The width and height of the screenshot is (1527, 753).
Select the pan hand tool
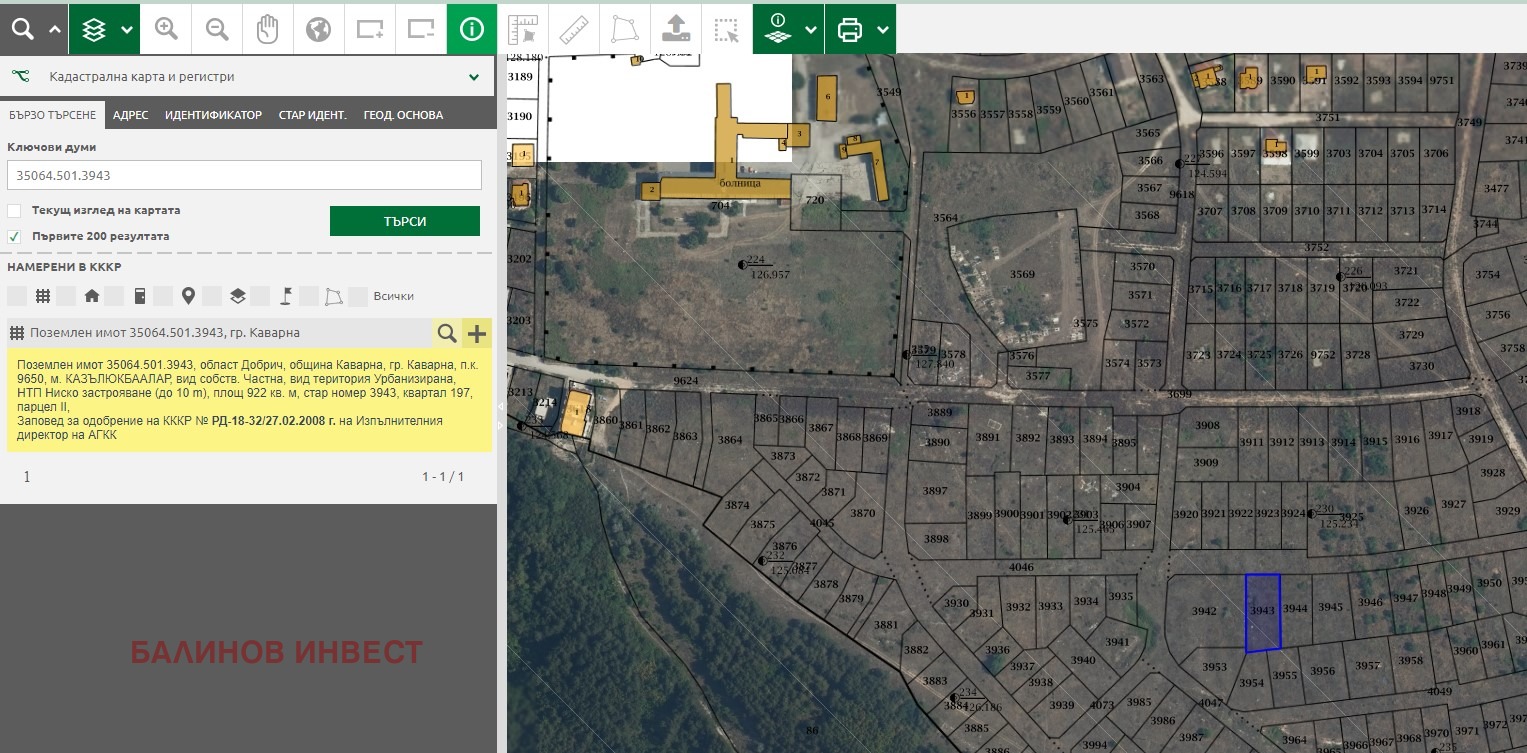pyautogui.click(x=267, y=30)
